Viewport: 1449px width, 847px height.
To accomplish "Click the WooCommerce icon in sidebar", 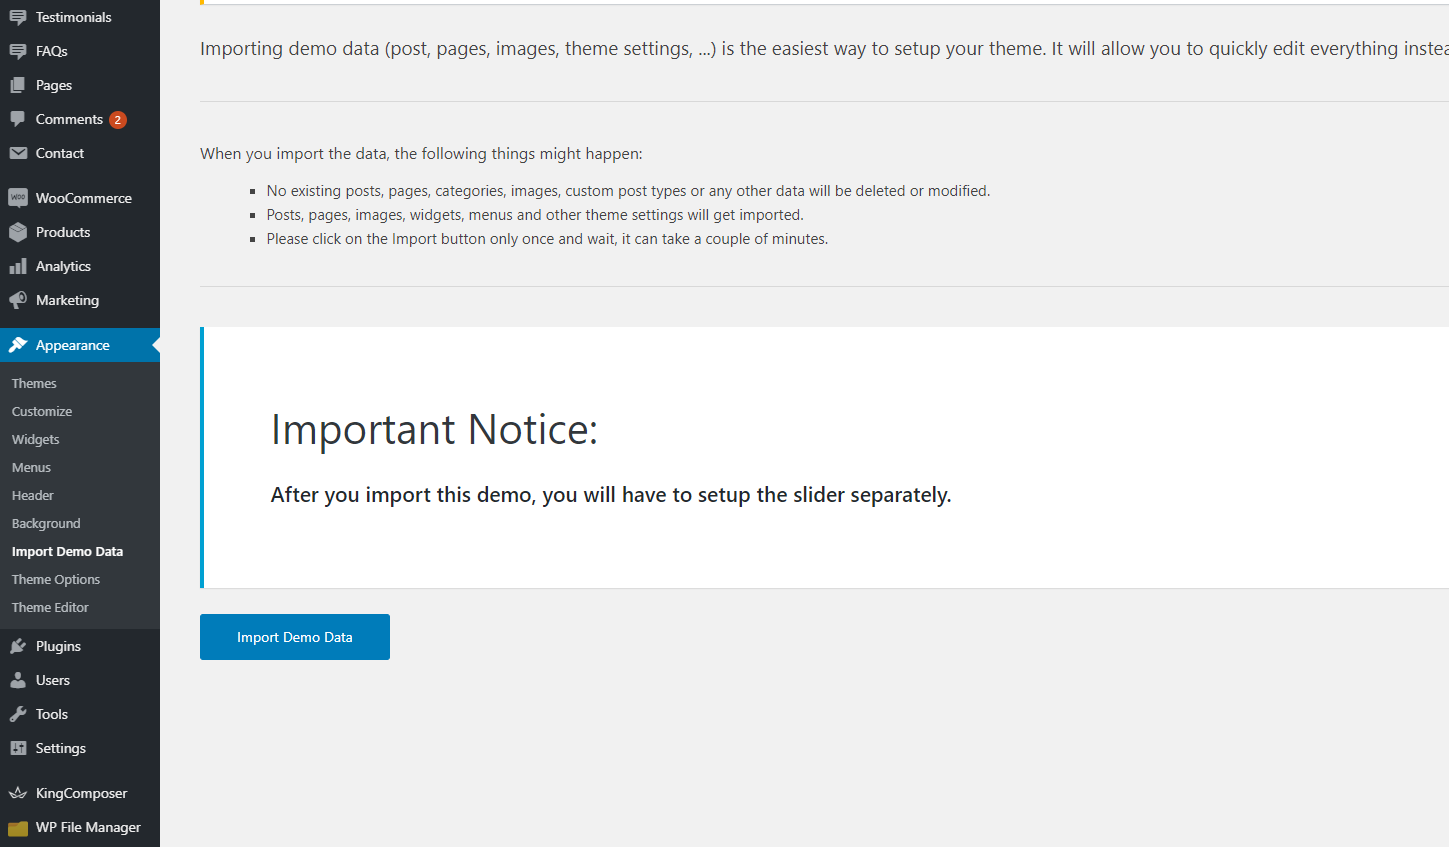I will 18,198.
